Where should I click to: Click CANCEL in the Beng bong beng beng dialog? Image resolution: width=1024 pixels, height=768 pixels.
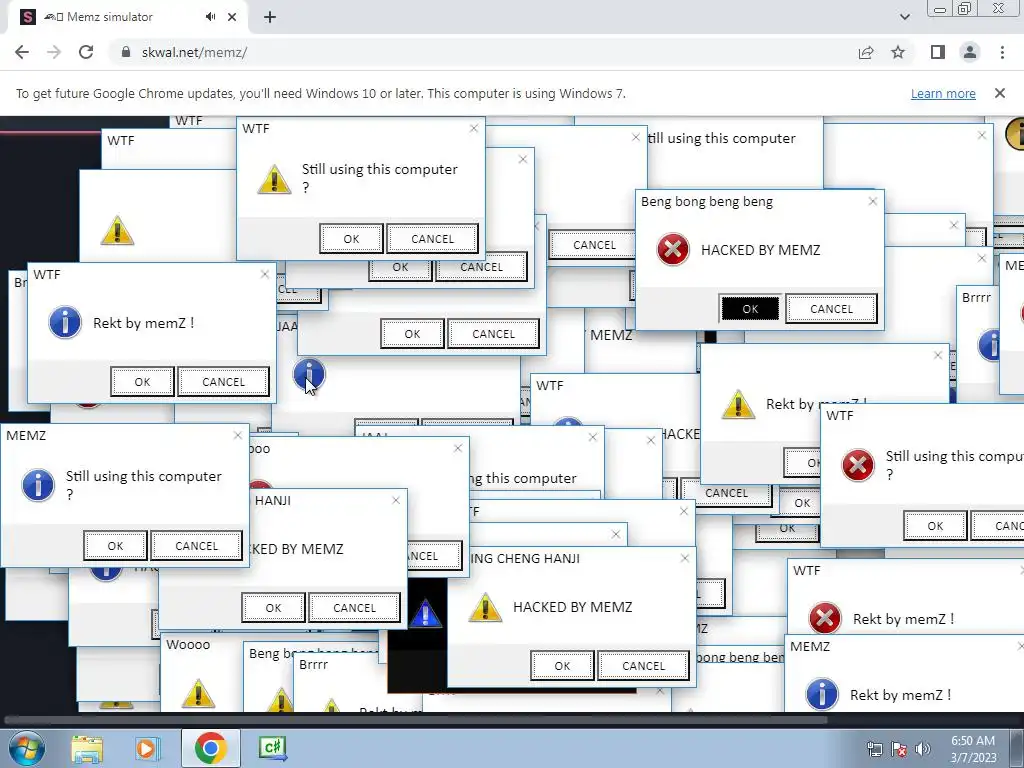831,309
